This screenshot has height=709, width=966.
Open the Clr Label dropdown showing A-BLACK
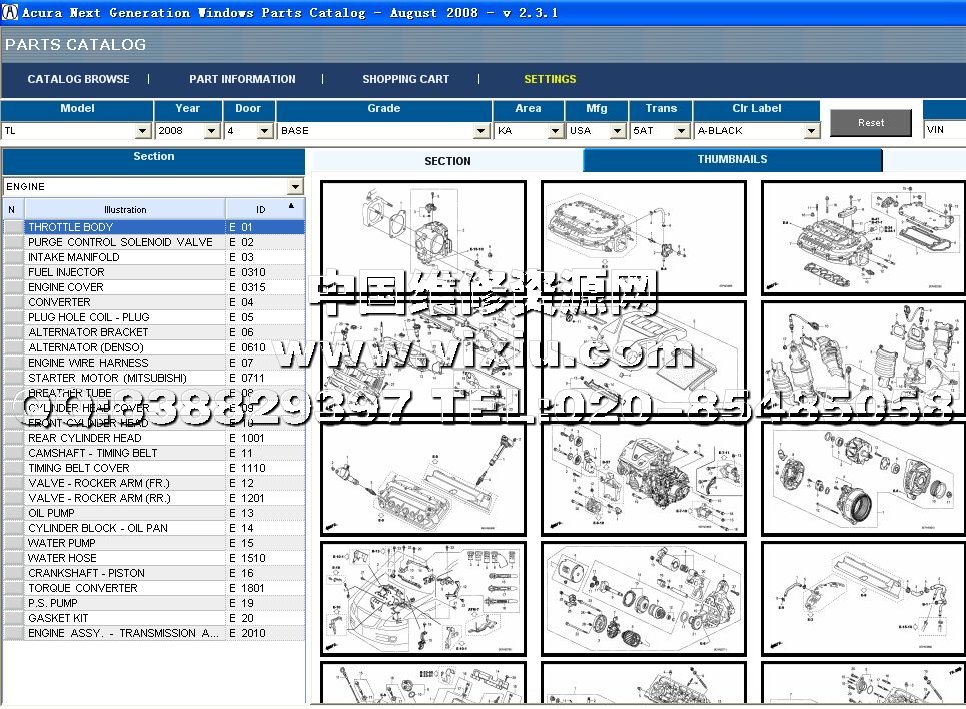tap(811, 131)
